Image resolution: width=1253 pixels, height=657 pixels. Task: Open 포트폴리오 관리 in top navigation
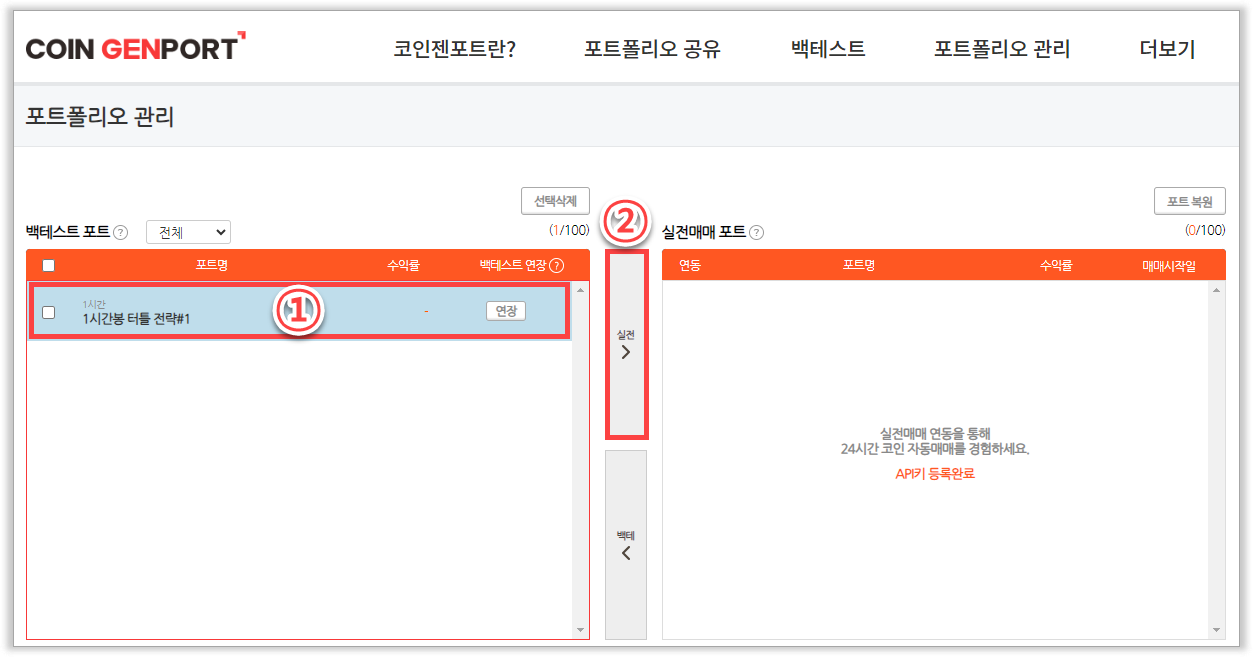[1002, 50]
